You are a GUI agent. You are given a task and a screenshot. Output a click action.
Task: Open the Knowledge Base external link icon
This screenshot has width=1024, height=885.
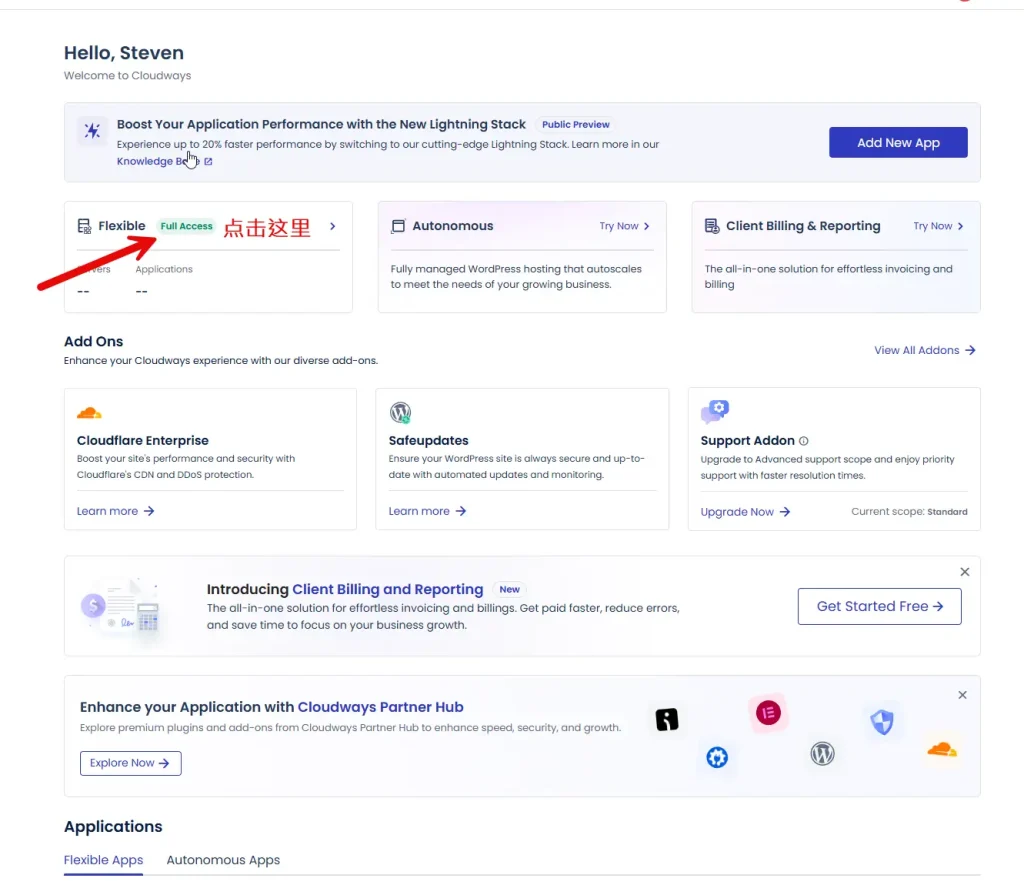(x=208, y=161)
